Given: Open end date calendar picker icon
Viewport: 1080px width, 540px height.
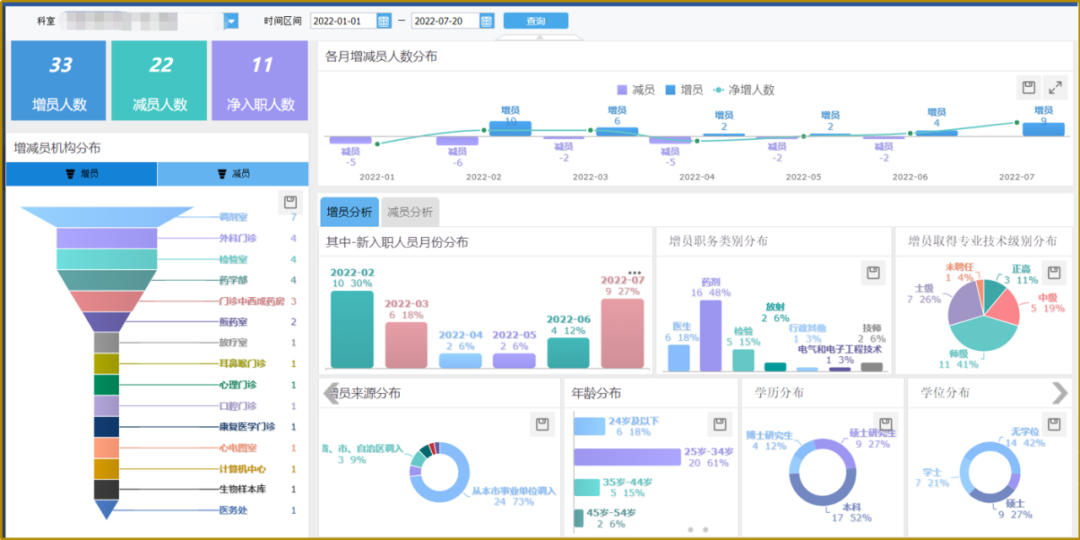Looking at the screenshot, I should coord(486,21).
